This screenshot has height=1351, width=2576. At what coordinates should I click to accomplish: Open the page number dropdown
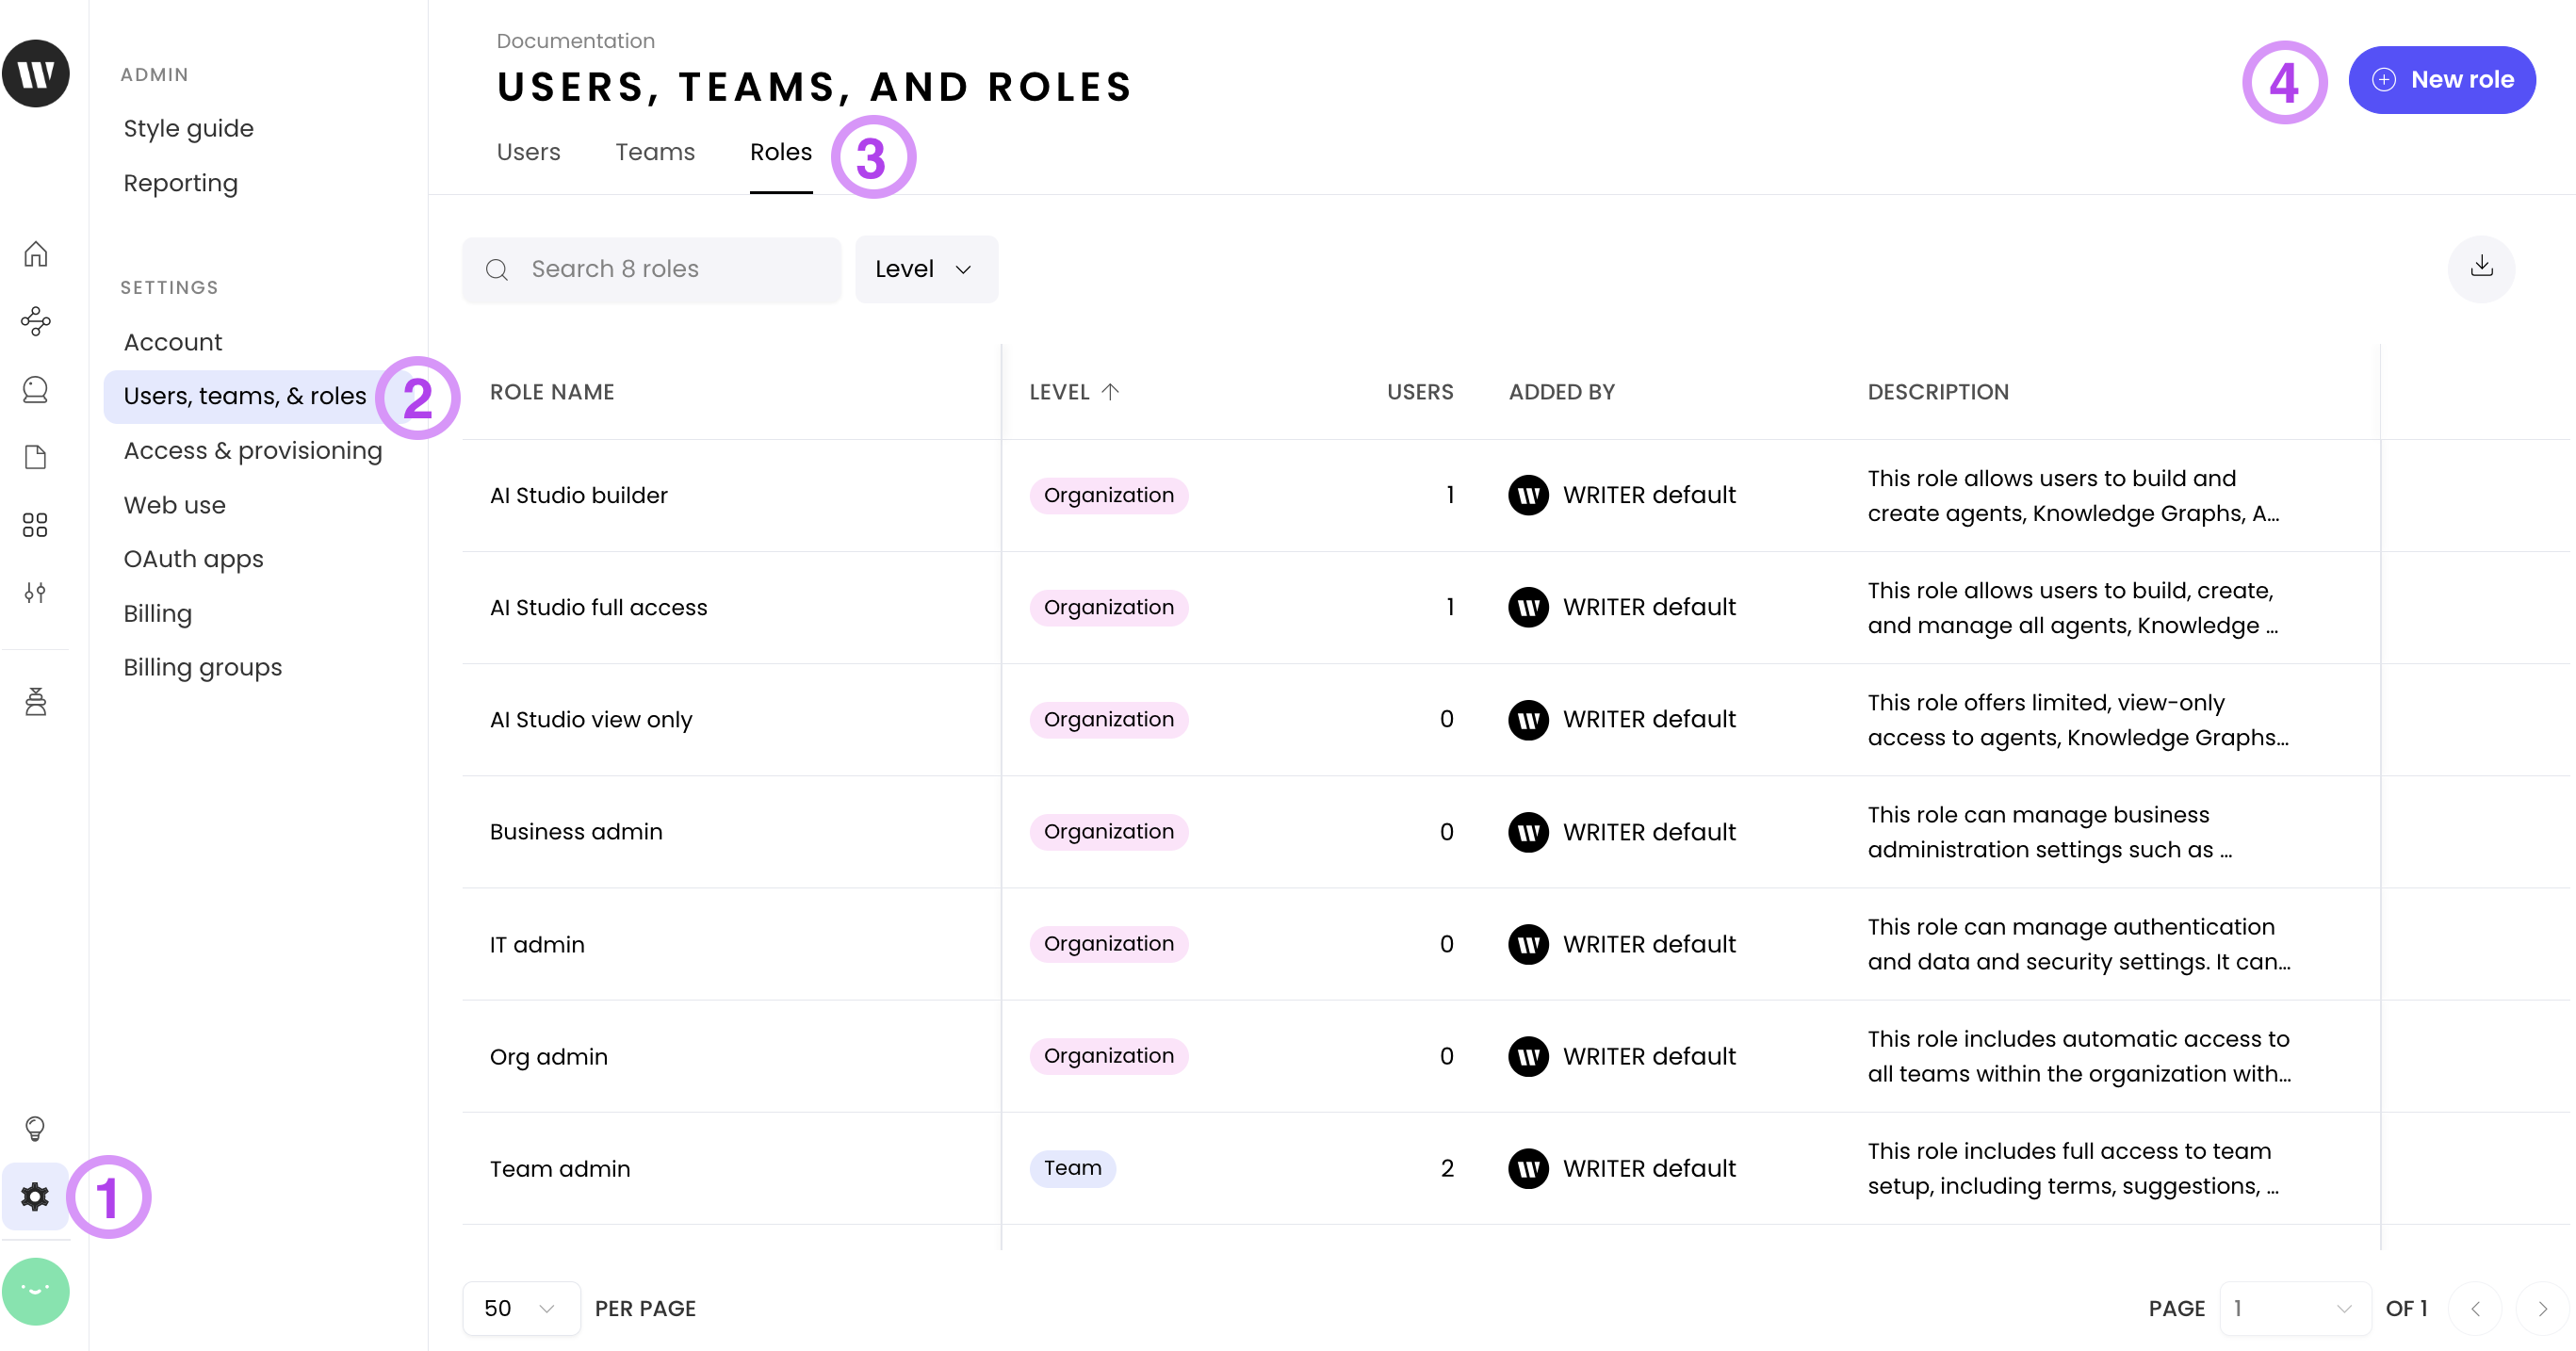click(2293, 1308)
